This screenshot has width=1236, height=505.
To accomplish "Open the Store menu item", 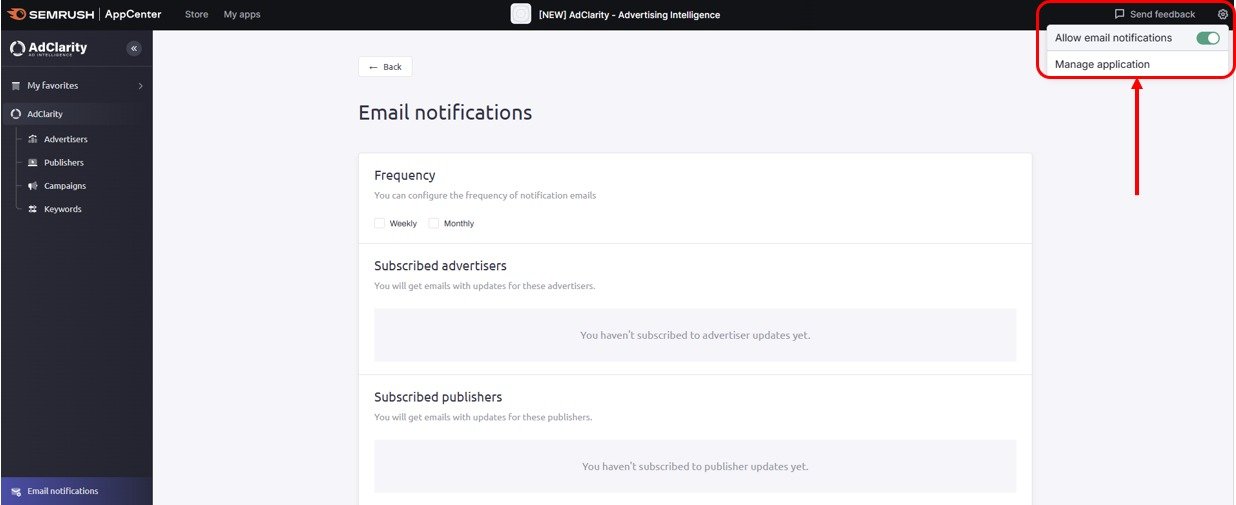I will click(x=197, y=15).
